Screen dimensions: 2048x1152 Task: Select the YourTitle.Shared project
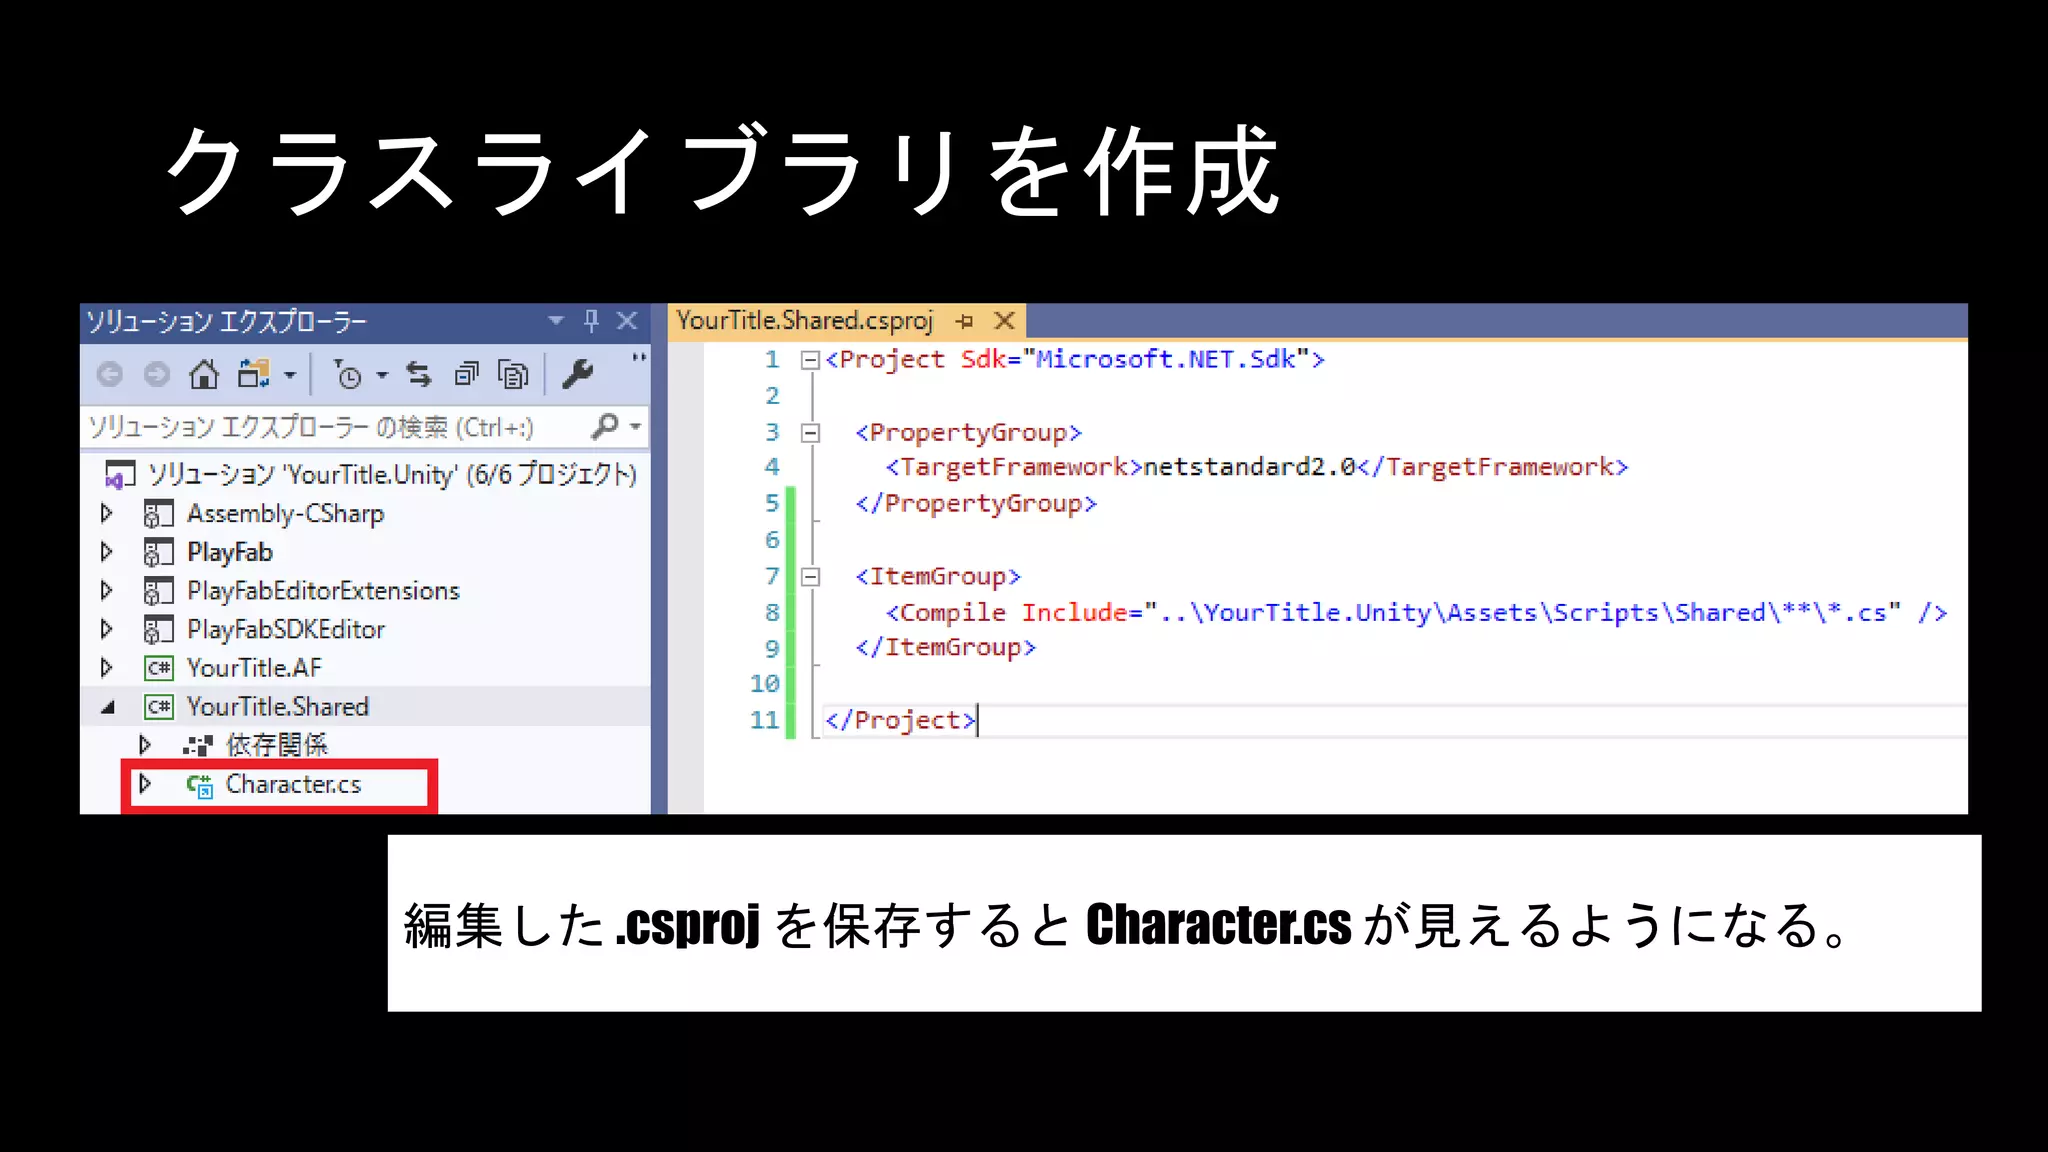pos(278,707)
